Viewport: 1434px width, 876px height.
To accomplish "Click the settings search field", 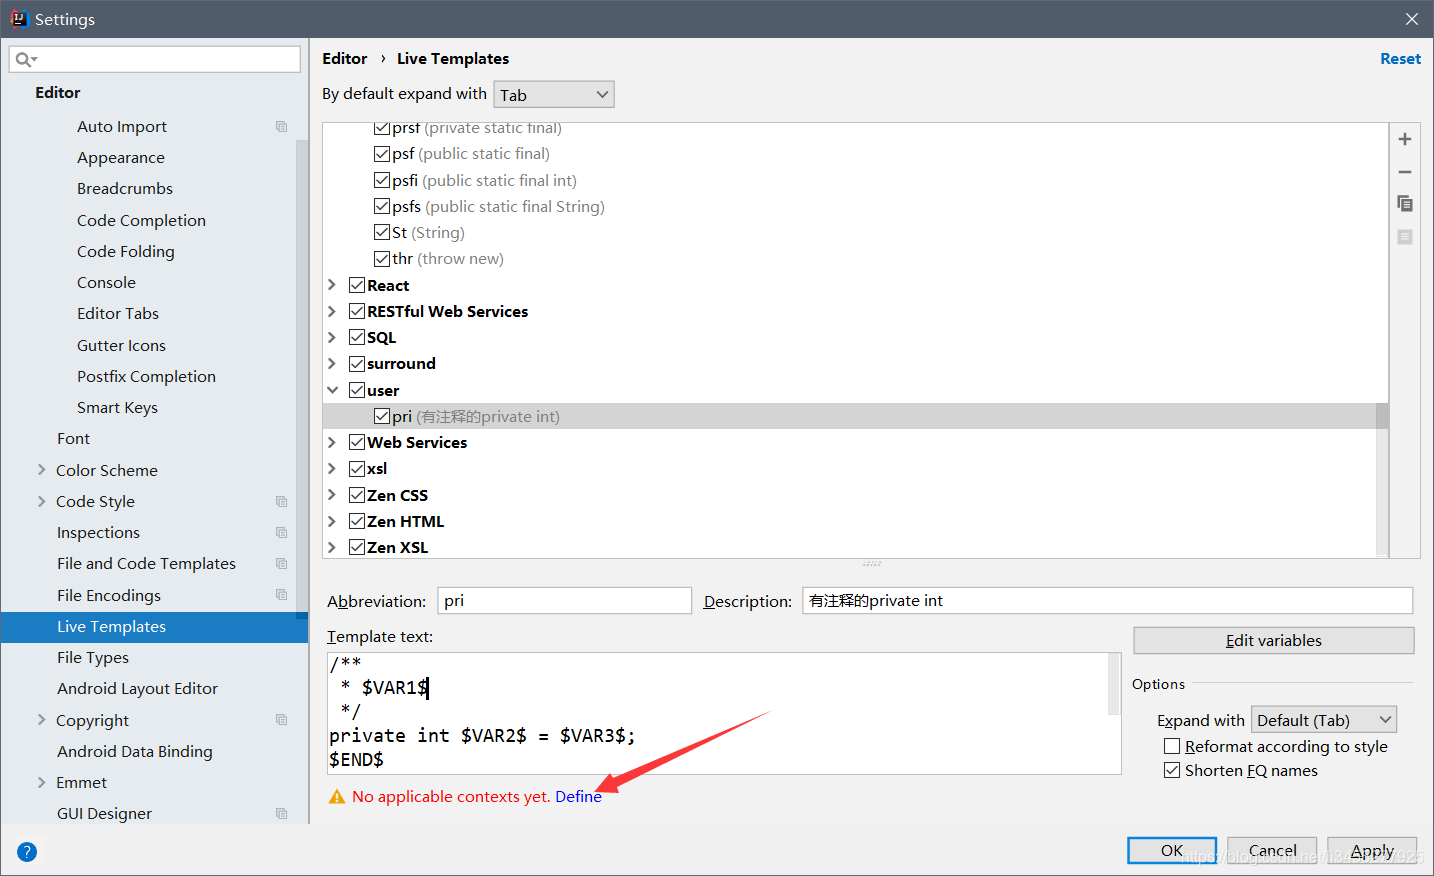I will [x=155, y=59].
